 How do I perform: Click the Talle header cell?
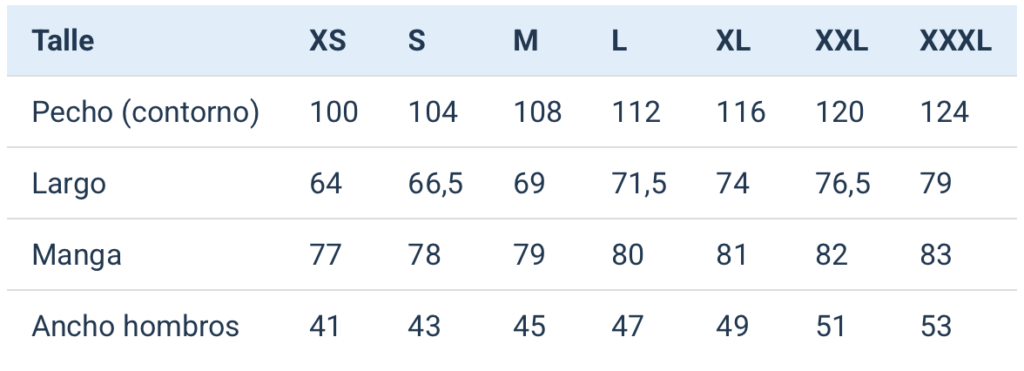tap(63, 41)
